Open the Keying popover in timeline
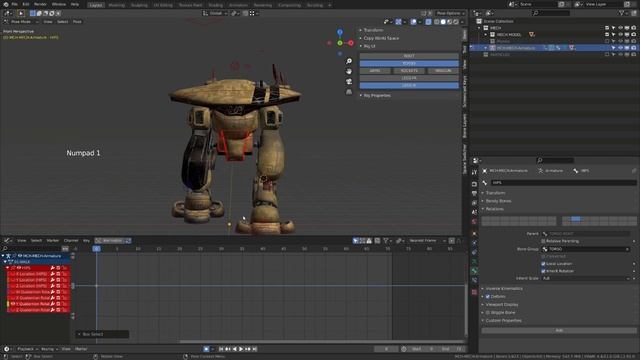This screenshot has height=360, width=640. tap(49, 349)
